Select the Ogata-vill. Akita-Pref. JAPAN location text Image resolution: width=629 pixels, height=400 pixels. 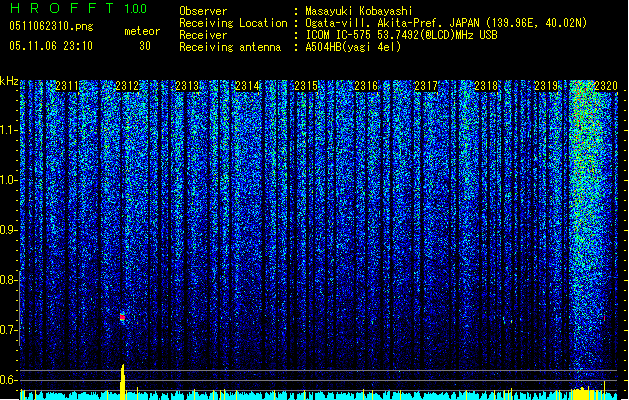pyautogui.click(x=446, y=23)
